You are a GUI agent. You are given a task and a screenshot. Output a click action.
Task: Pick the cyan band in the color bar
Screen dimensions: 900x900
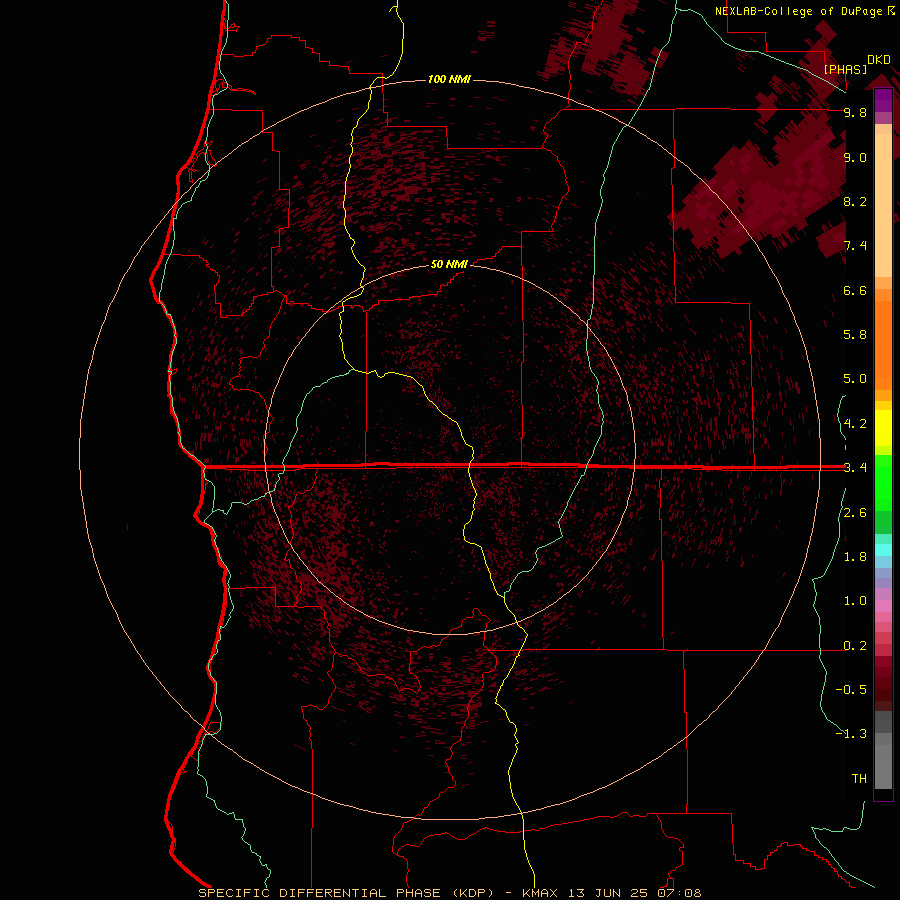(x=883, y=550)
